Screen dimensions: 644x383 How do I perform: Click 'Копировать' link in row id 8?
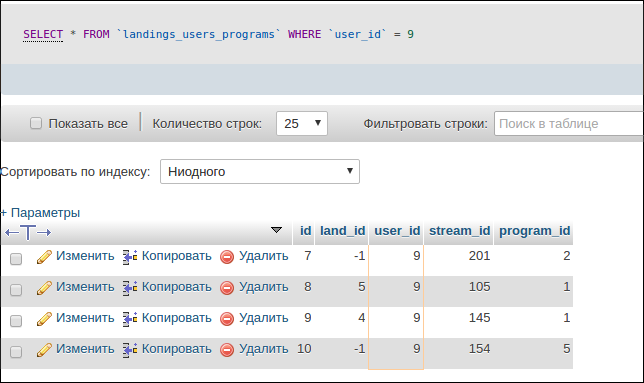[177, 287]
